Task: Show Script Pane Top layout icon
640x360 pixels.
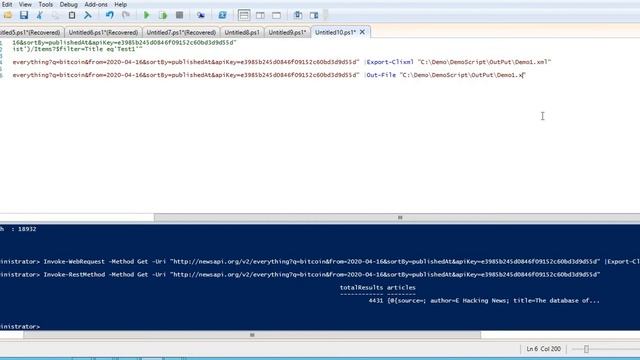Action: click(x=244, y=16)
